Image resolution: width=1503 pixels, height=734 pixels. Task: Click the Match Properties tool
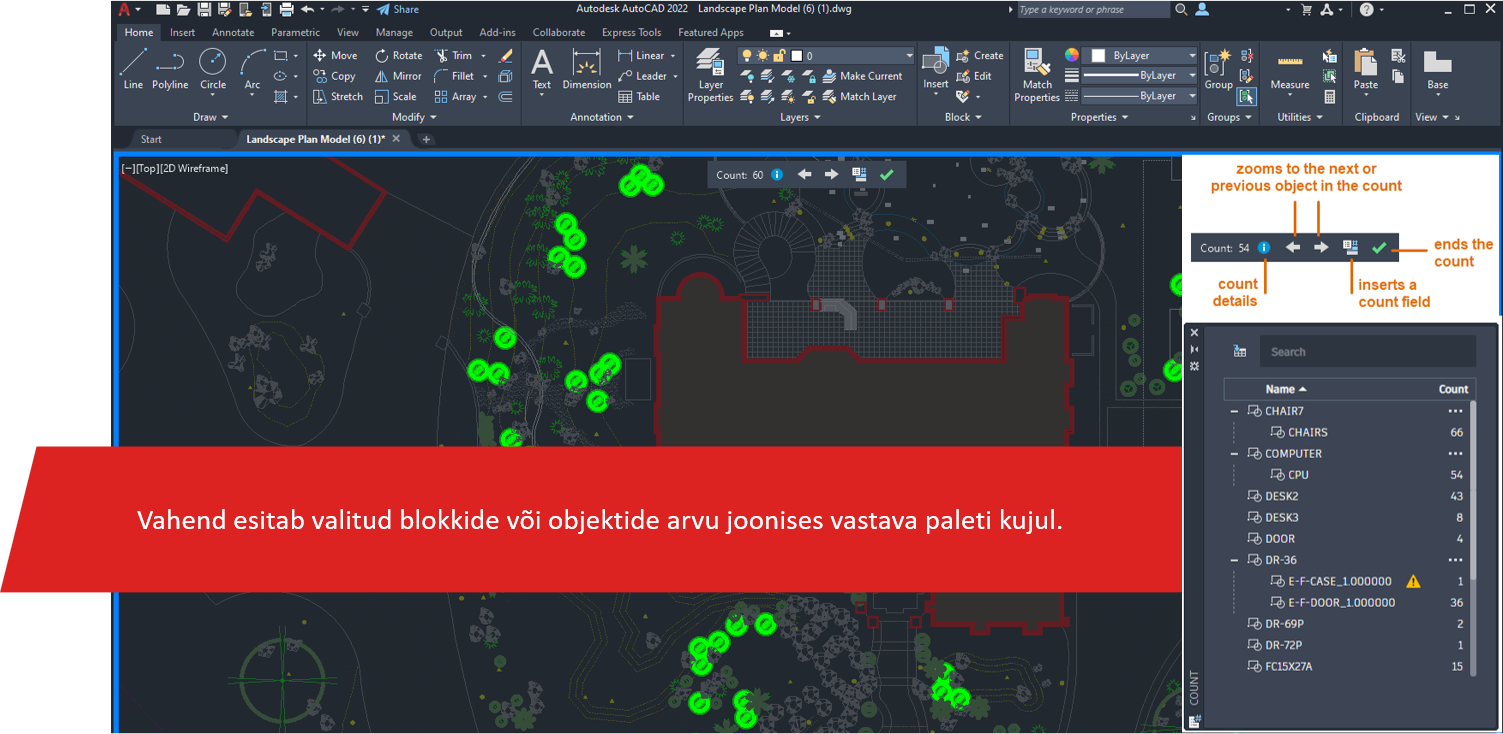(x=1037, y=76)
